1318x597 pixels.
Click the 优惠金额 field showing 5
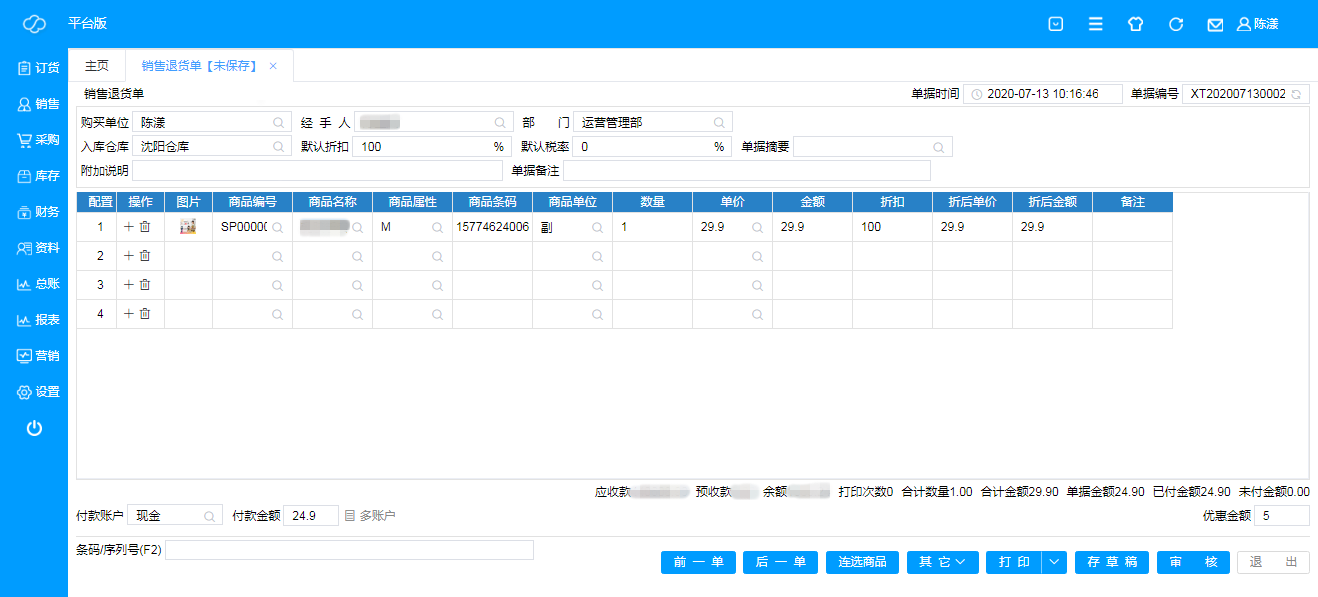(x=1282, y=516)
